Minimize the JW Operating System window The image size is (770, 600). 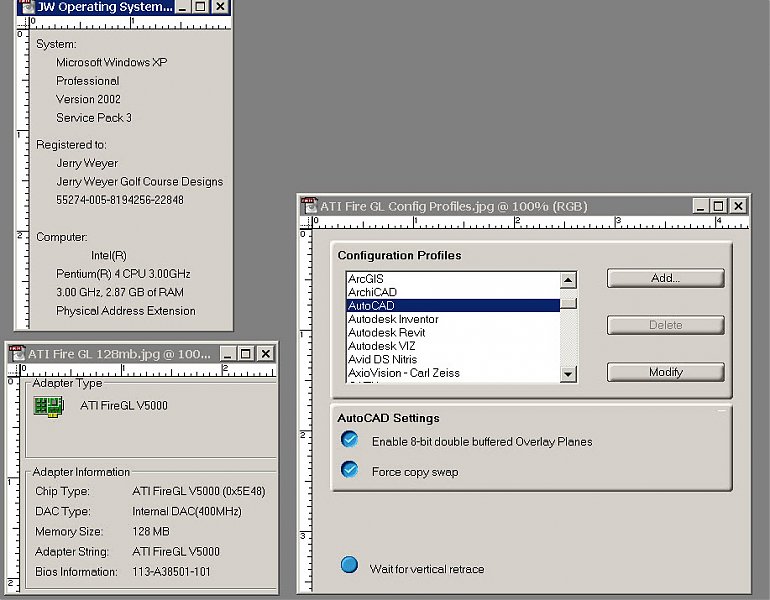tap(182, 7)
